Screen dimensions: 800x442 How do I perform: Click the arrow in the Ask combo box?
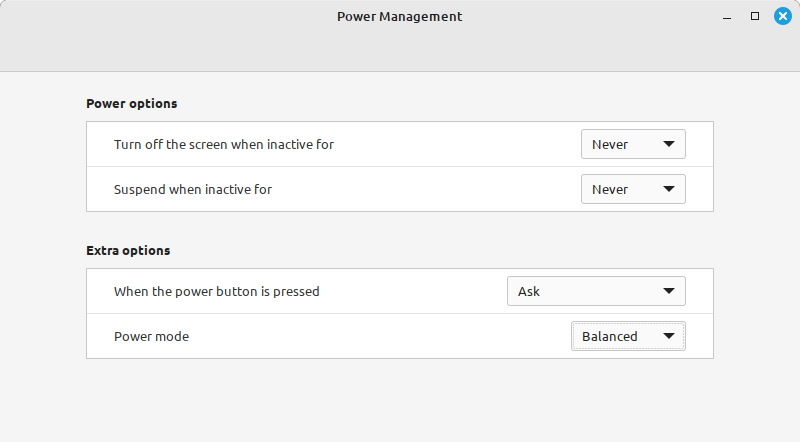pos(668,291)
